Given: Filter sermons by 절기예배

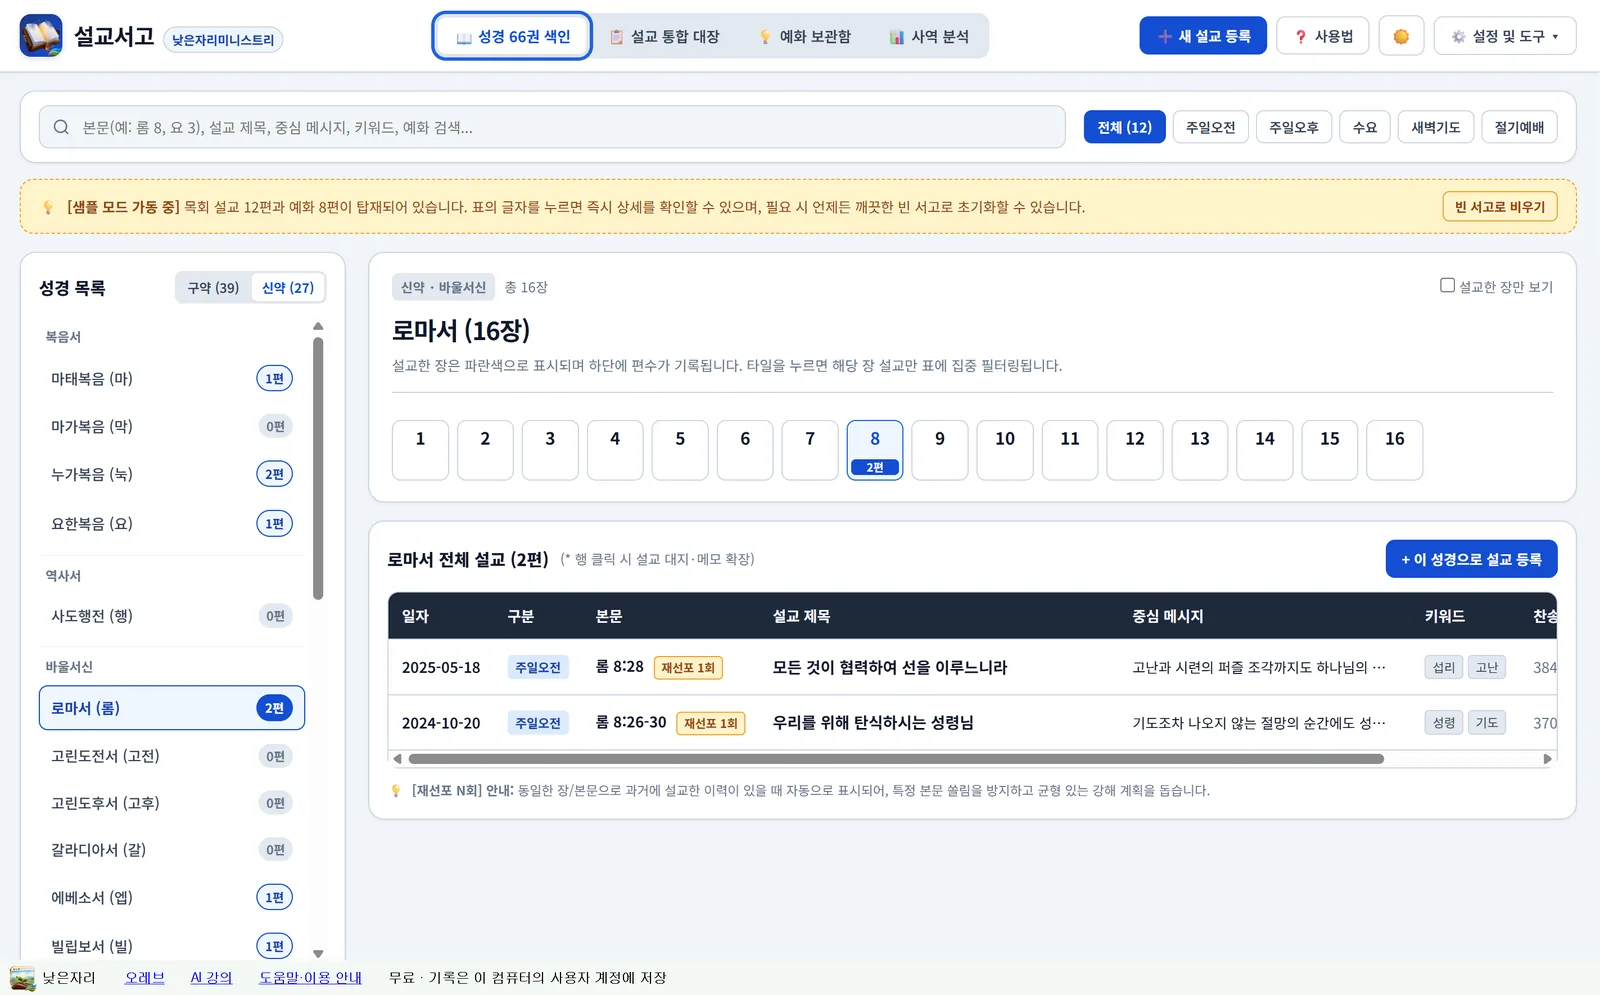Looking at the screenshot, I should pyautogui.click(x=1519, y=127).
